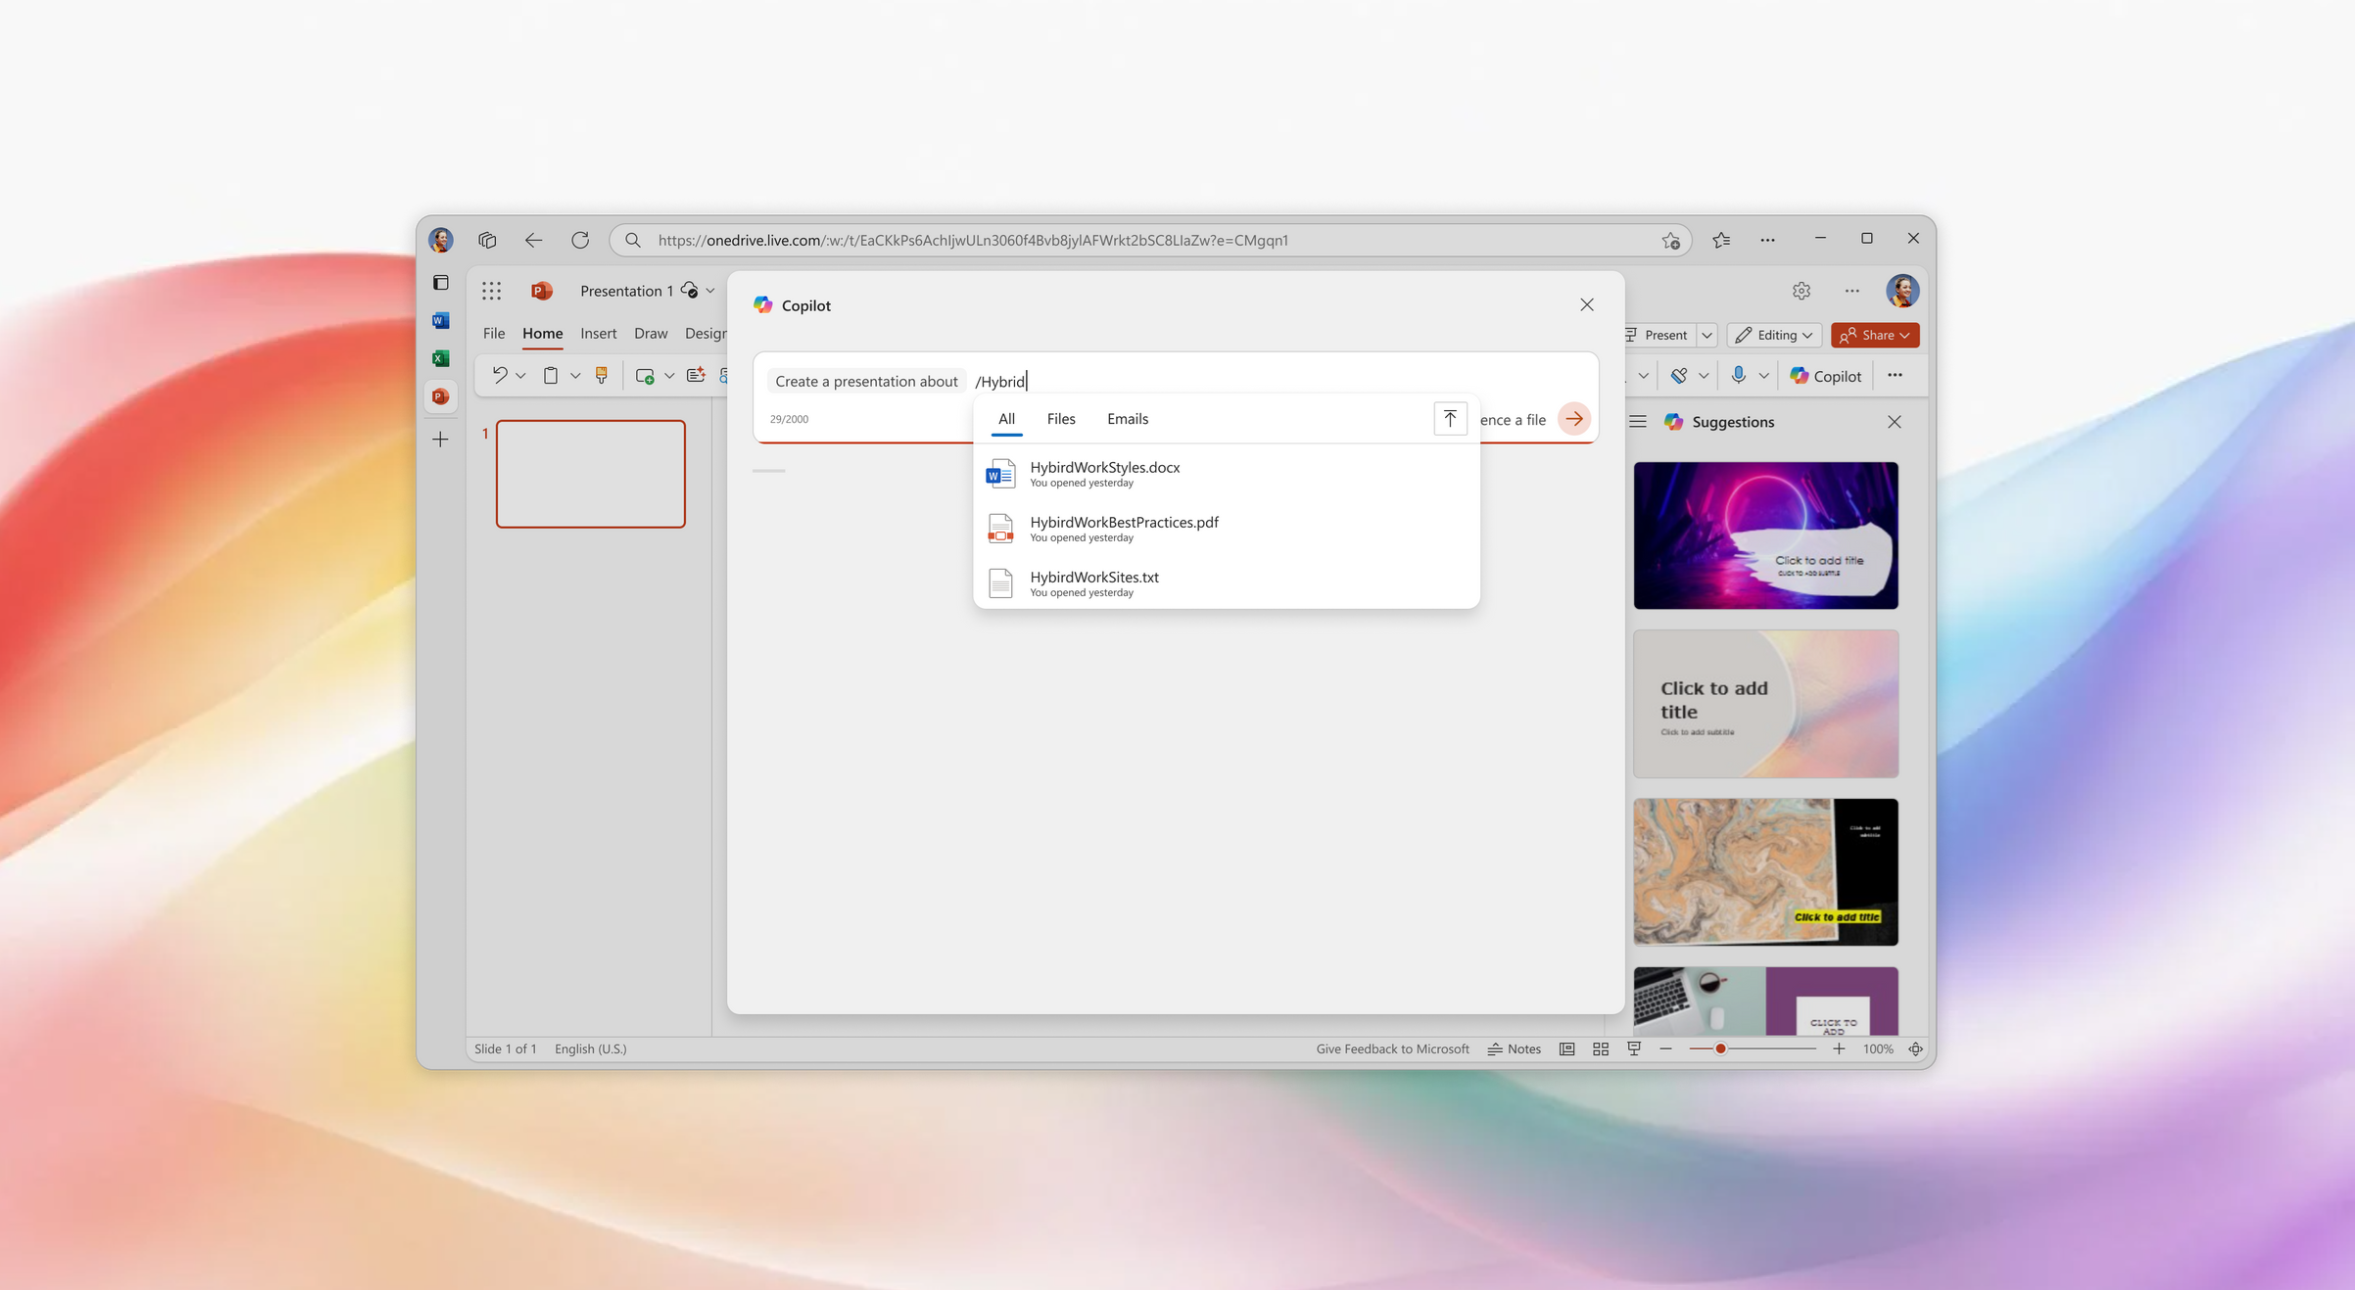Expand the Present options arrow

1707,335
